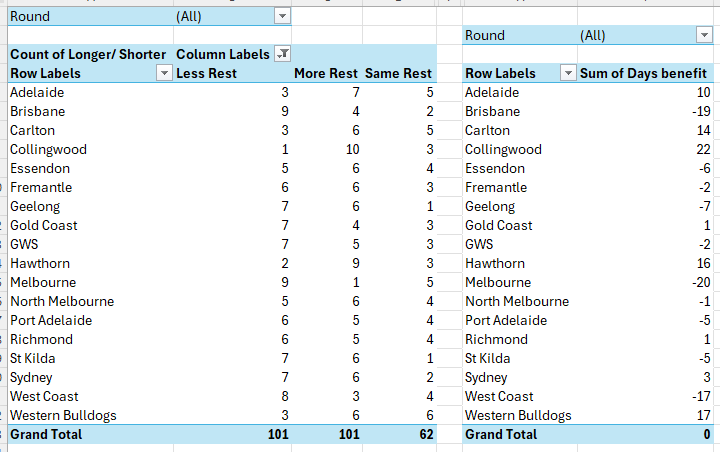Image resolution: width=720 pixels, height=452 pixels.
Task: Select the right pivot's Round filter label
Action: [485, 35]
